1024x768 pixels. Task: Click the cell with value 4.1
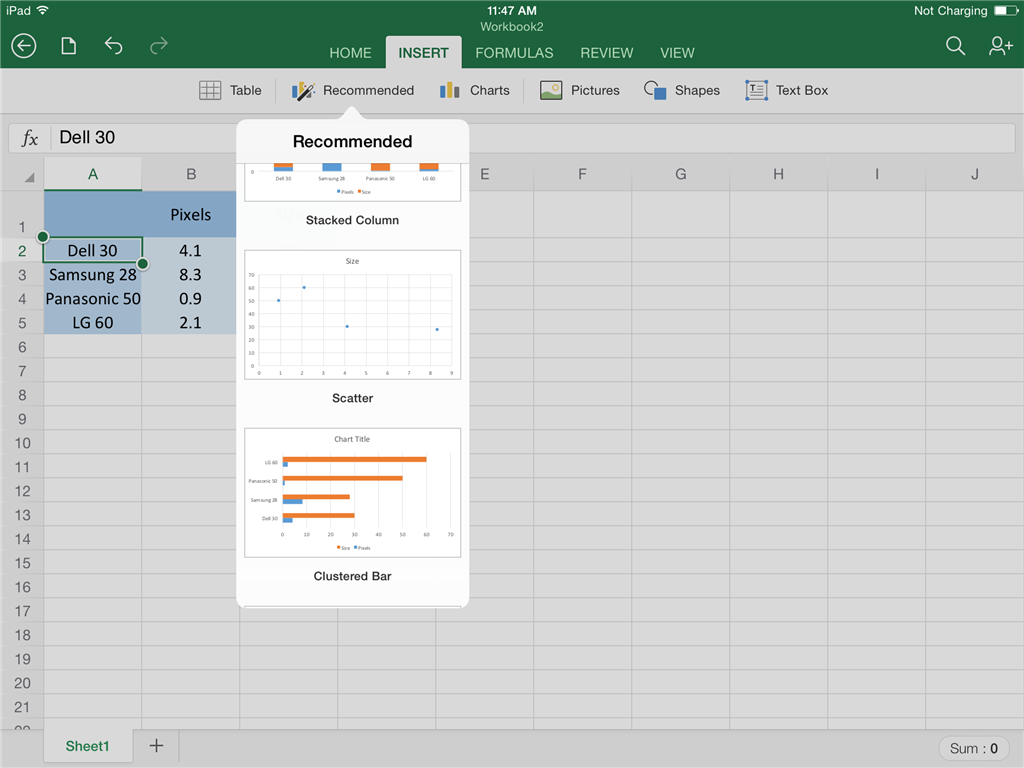tap(190, 251)
